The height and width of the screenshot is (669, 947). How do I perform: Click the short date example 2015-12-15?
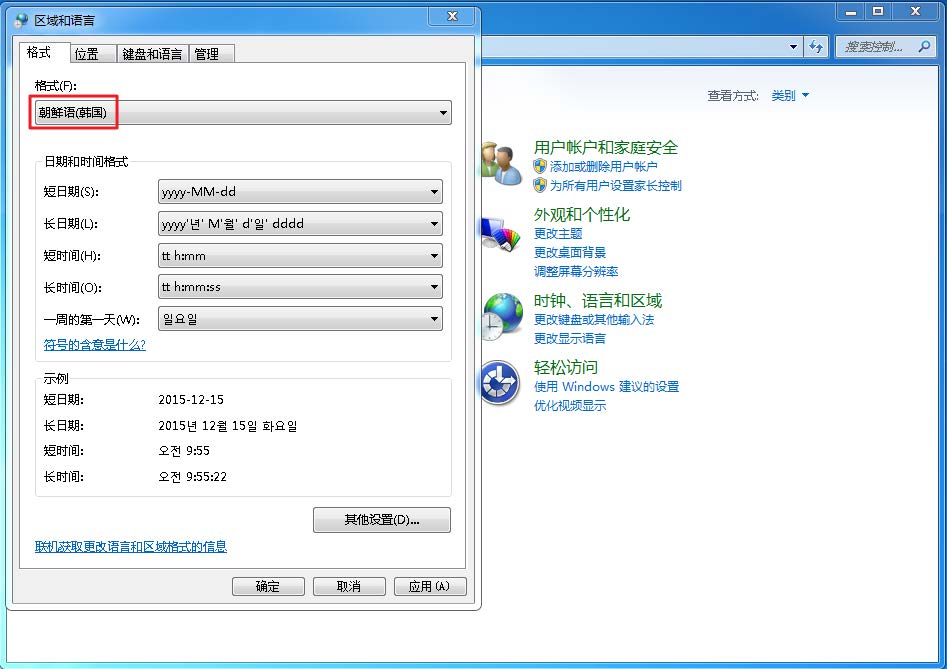coord(191,400)
